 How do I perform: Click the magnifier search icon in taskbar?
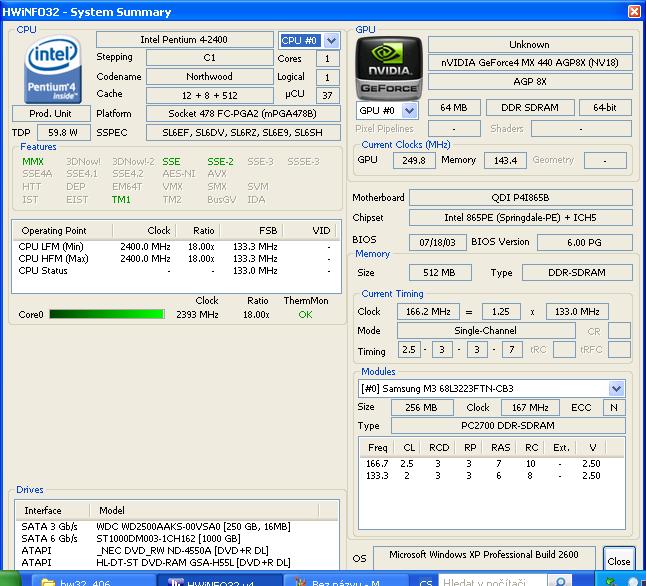(560, 581)
